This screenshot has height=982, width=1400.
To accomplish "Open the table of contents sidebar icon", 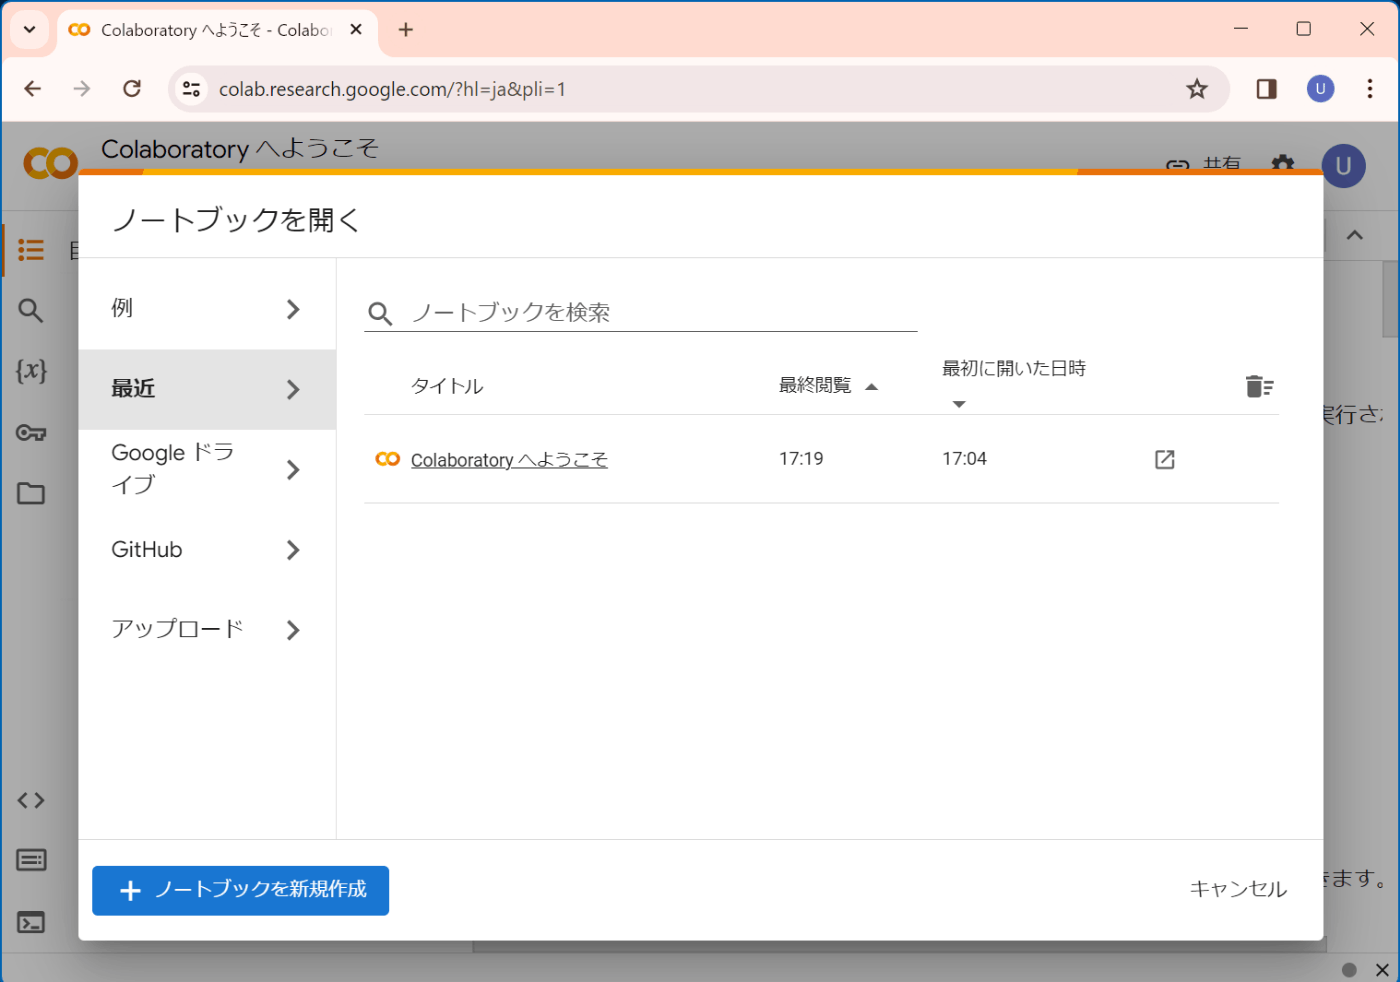I will point(31,250).
